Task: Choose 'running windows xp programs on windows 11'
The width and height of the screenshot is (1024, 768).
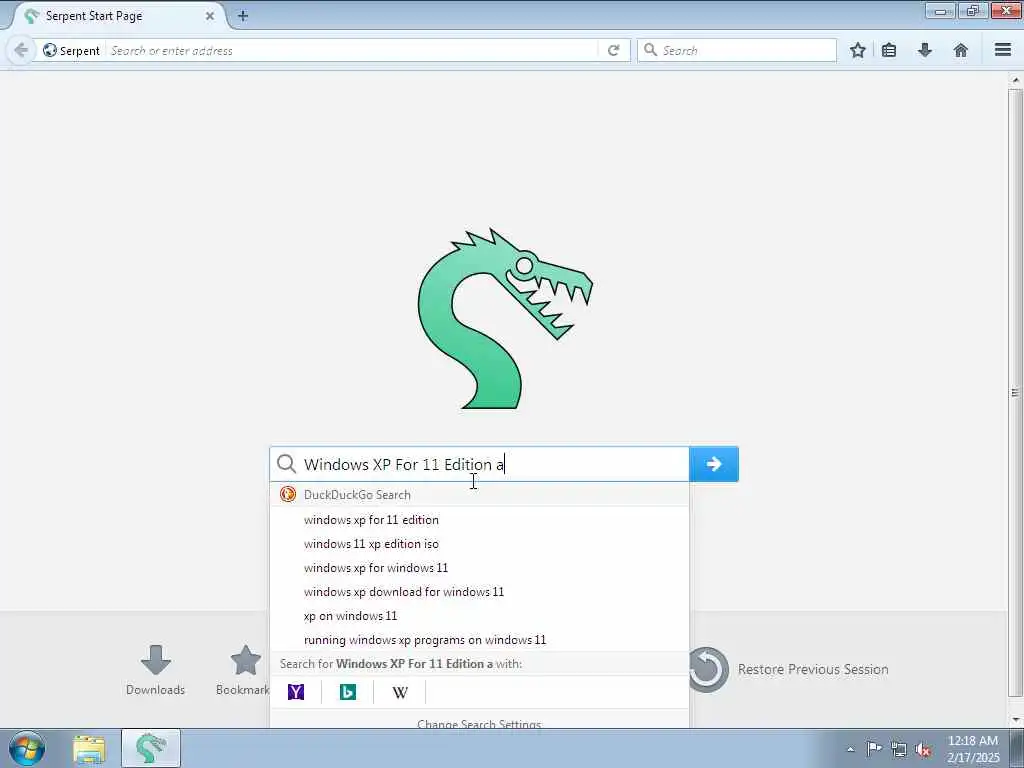Action: pyautogui.click(x=479, y=640)
